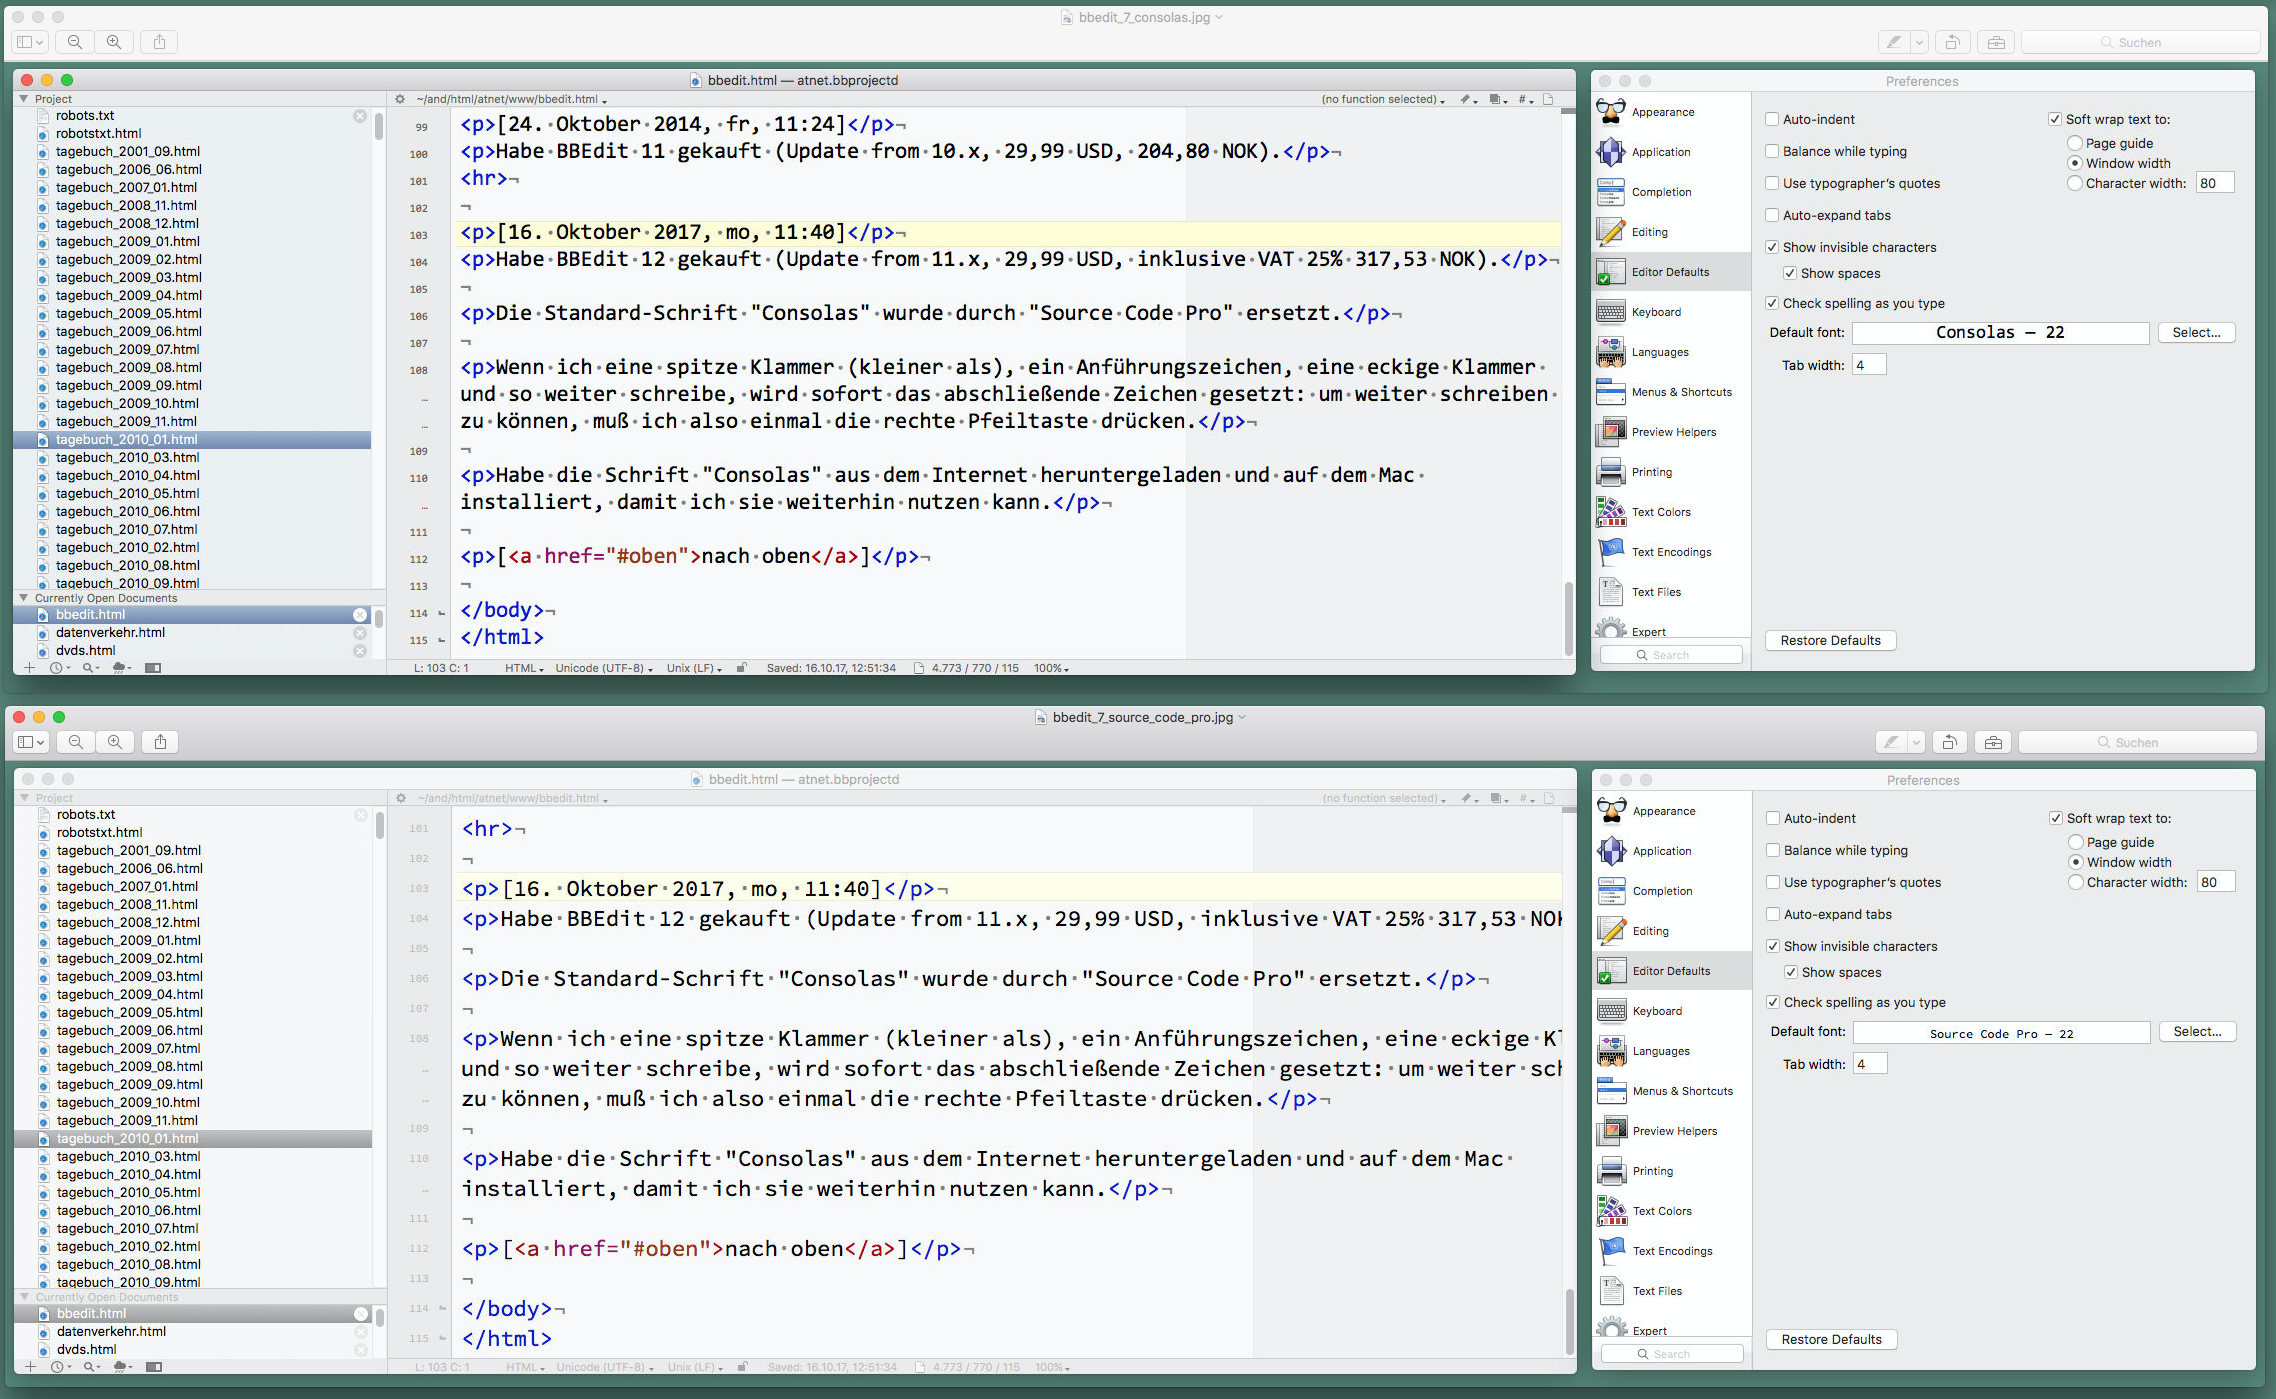Click the Character width 80 field in Source Code Pro Preferences

click(x=2216, y=882)
